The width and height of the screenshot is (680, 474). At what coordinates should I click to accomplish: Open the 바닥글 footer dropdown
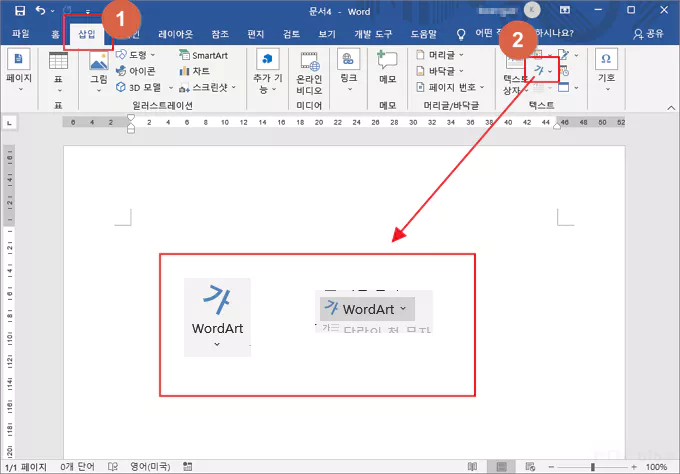tap(440, 71)
